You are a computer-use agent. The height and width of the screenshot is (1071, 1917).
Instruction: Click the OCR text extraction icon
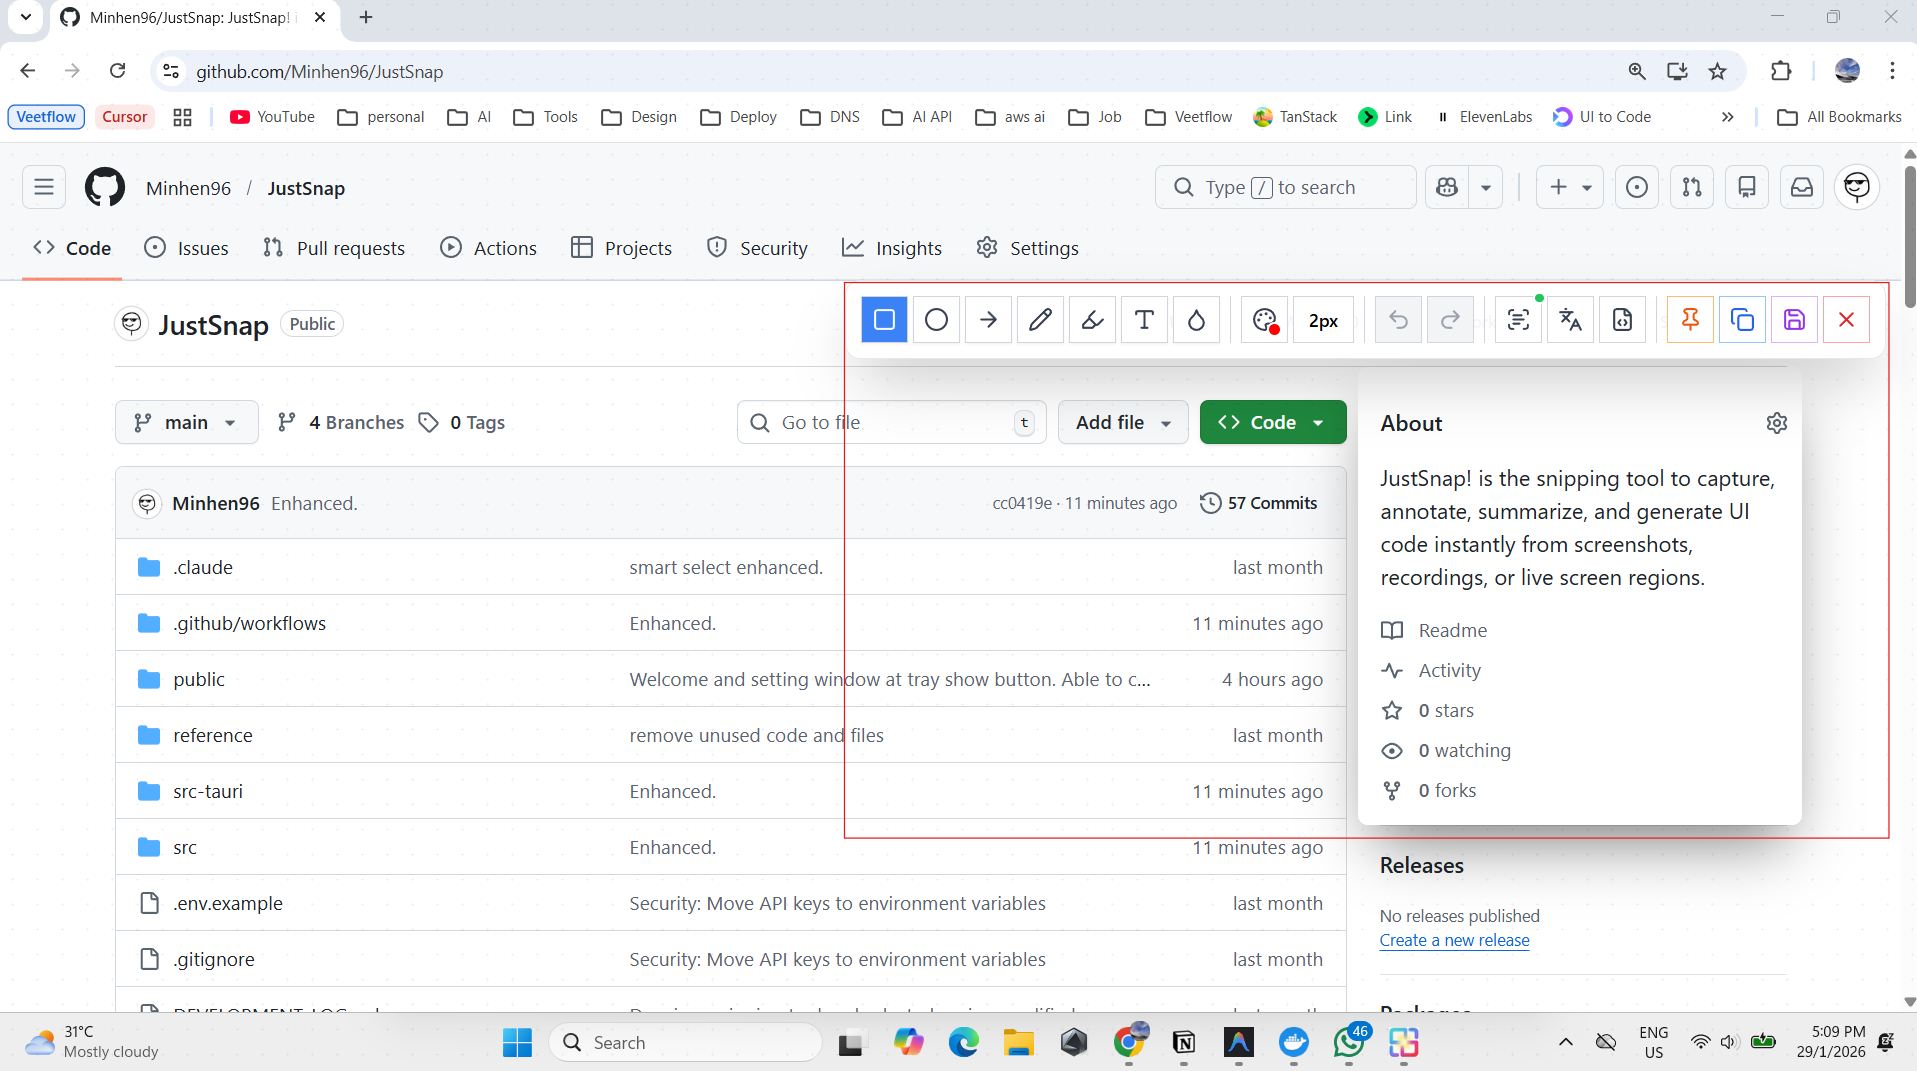click(1518, 320)
